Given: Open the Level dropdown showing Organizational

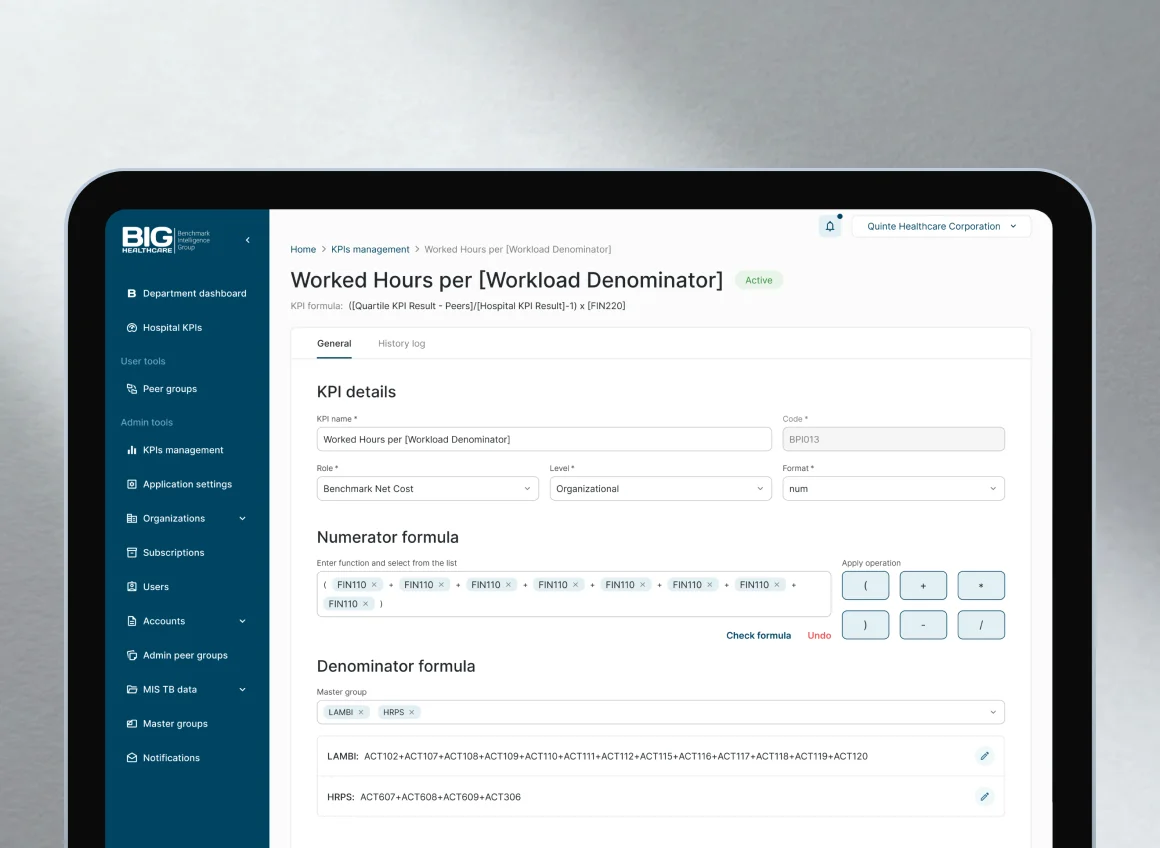Looking at the screenshot, I should 661,488.
